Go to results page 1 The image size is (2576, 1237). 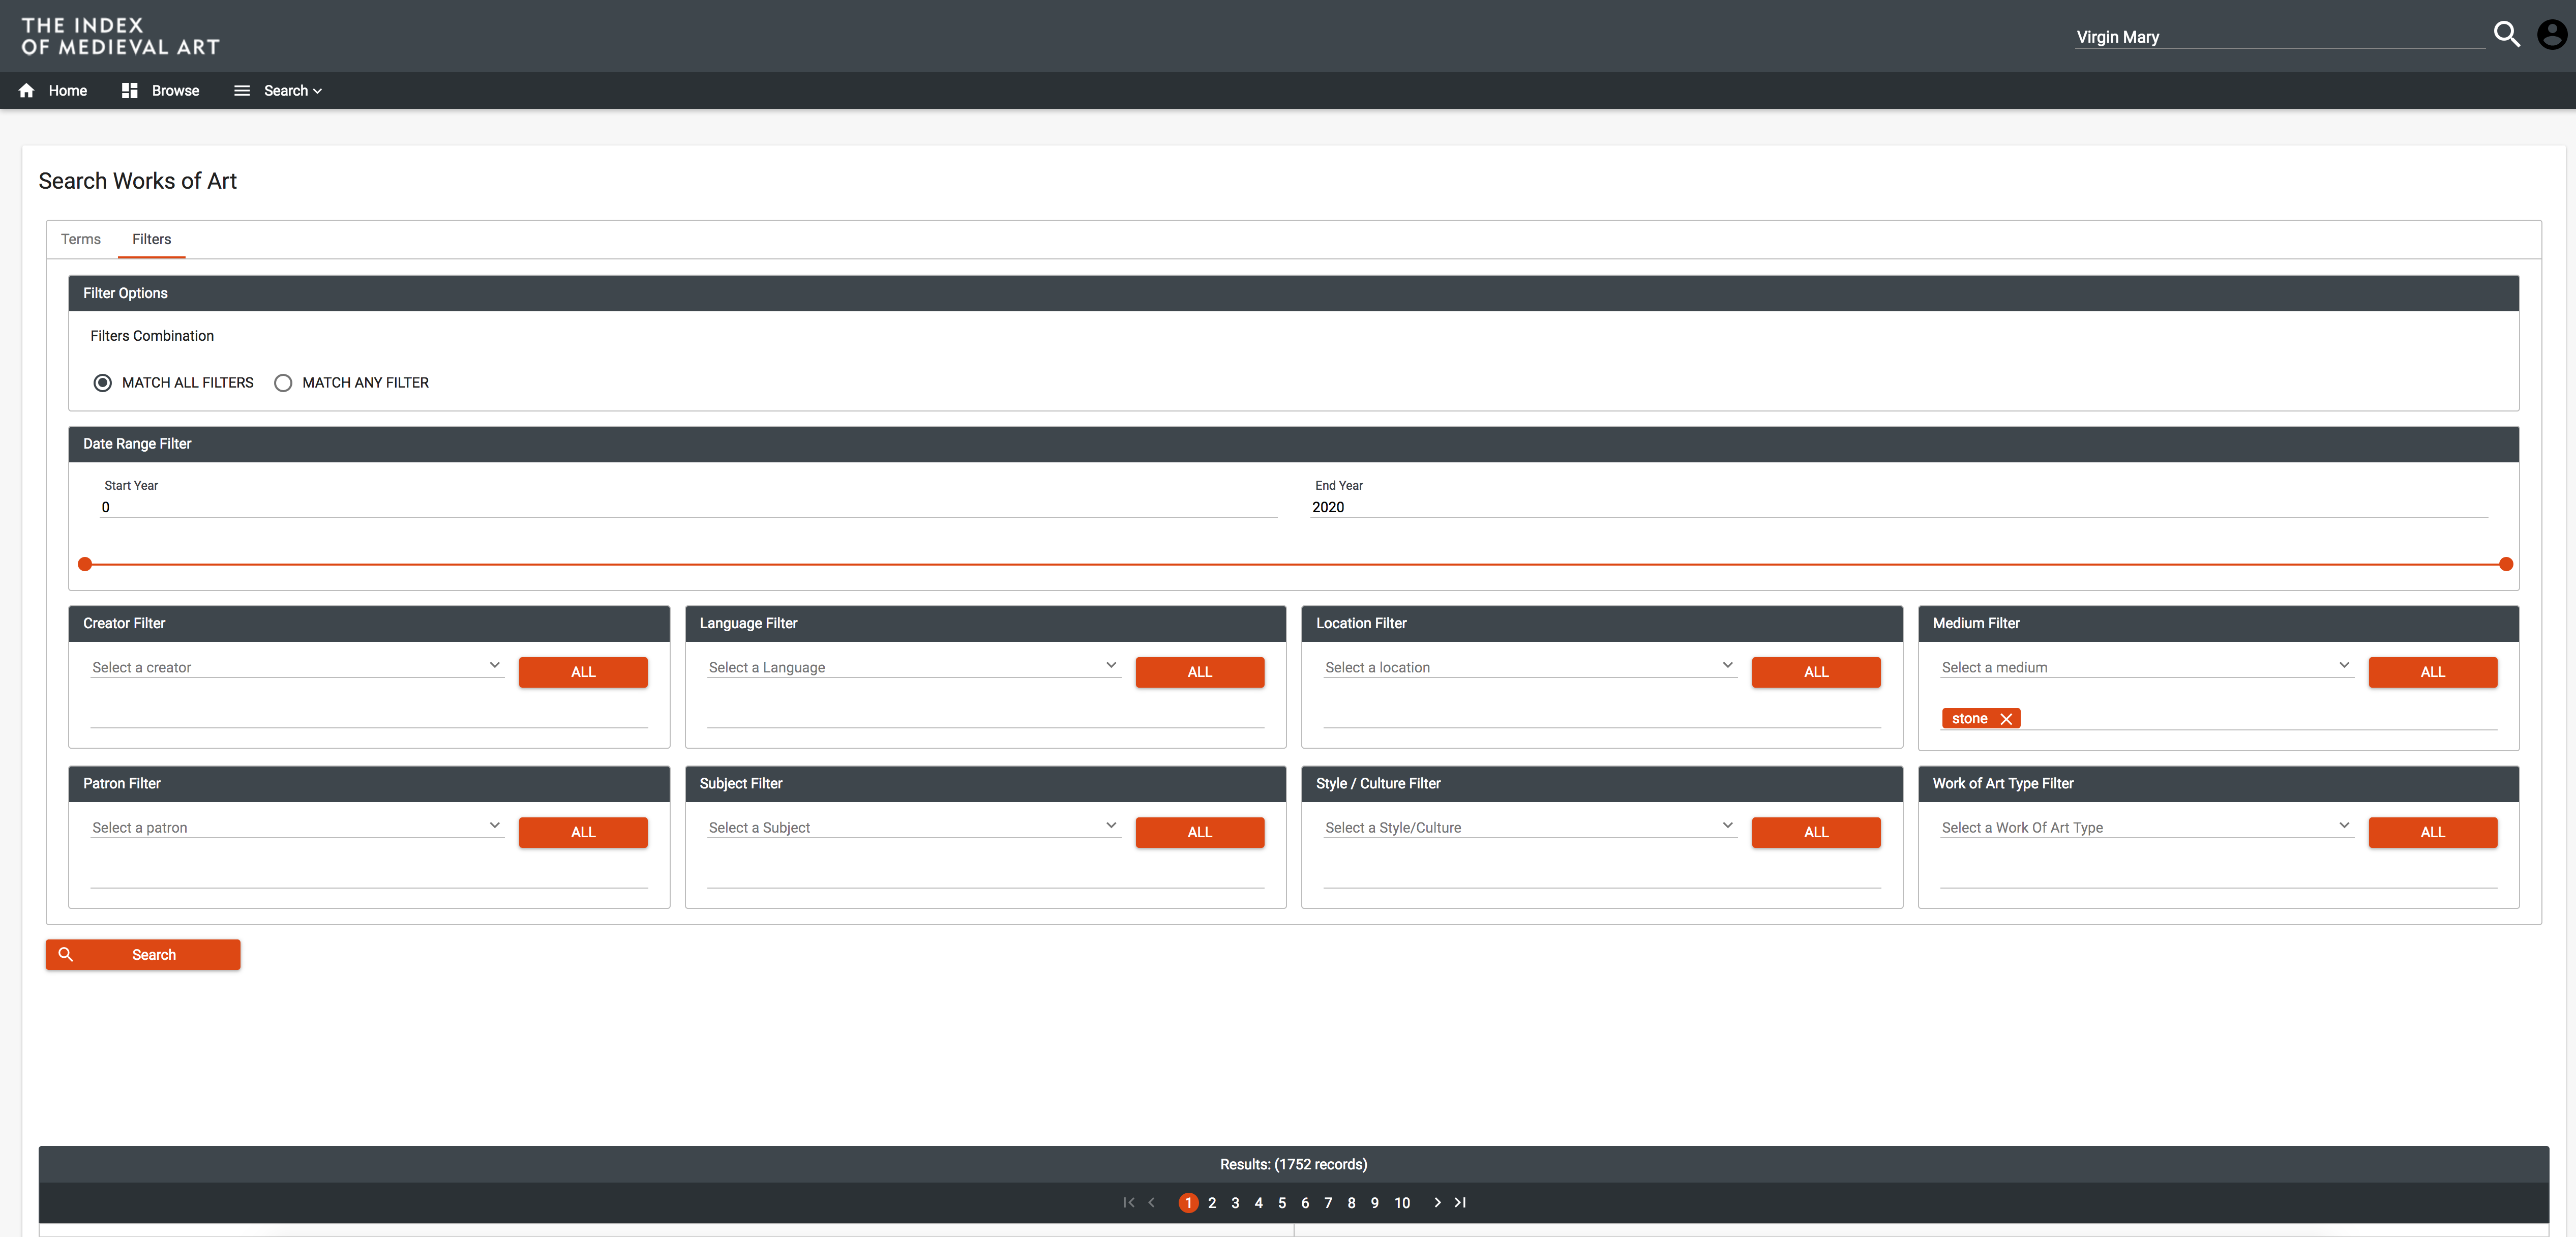(1188, 1203)
